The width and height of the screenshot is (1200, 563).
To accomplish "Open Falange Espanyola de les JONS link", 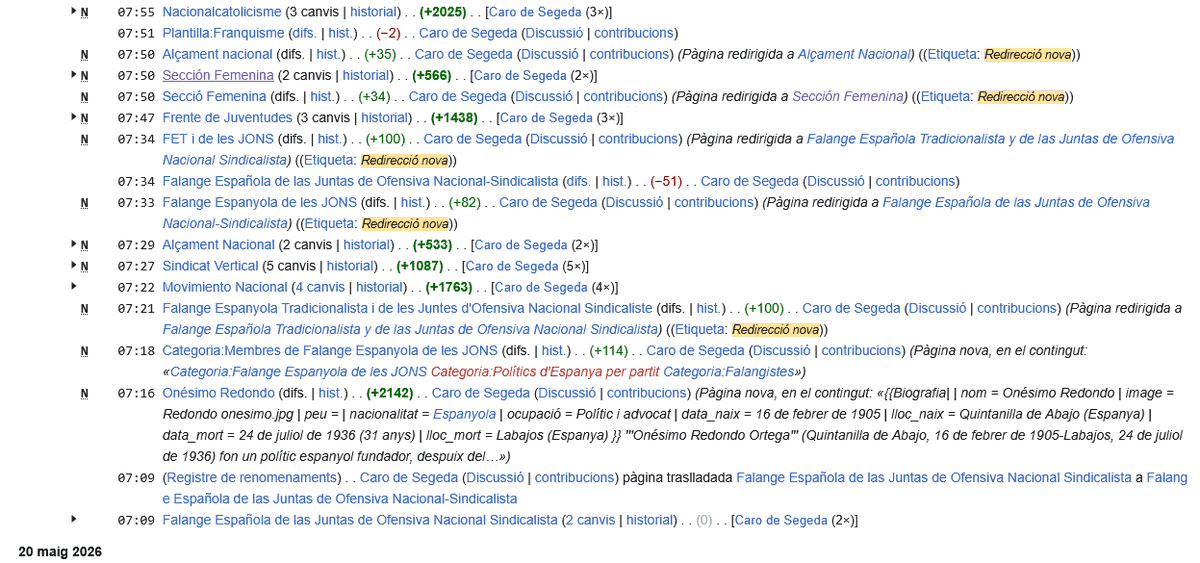I will [259, 202].
